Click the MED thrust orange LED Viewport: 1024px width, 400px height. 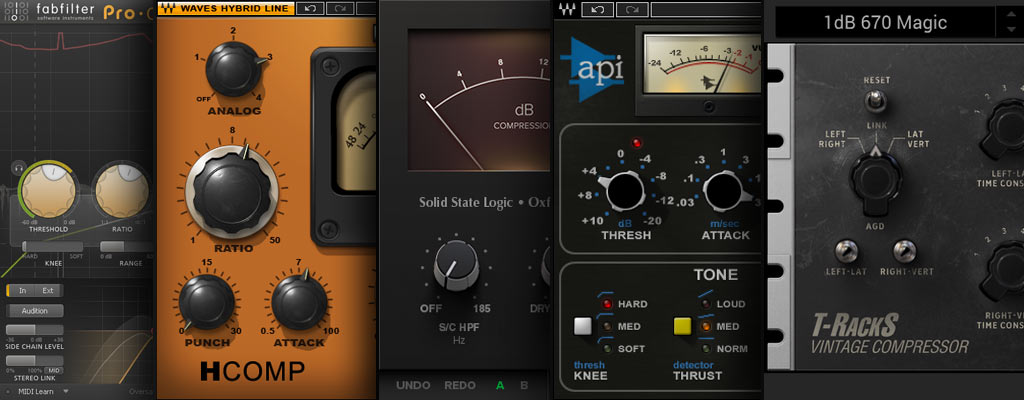click(705, 326)
